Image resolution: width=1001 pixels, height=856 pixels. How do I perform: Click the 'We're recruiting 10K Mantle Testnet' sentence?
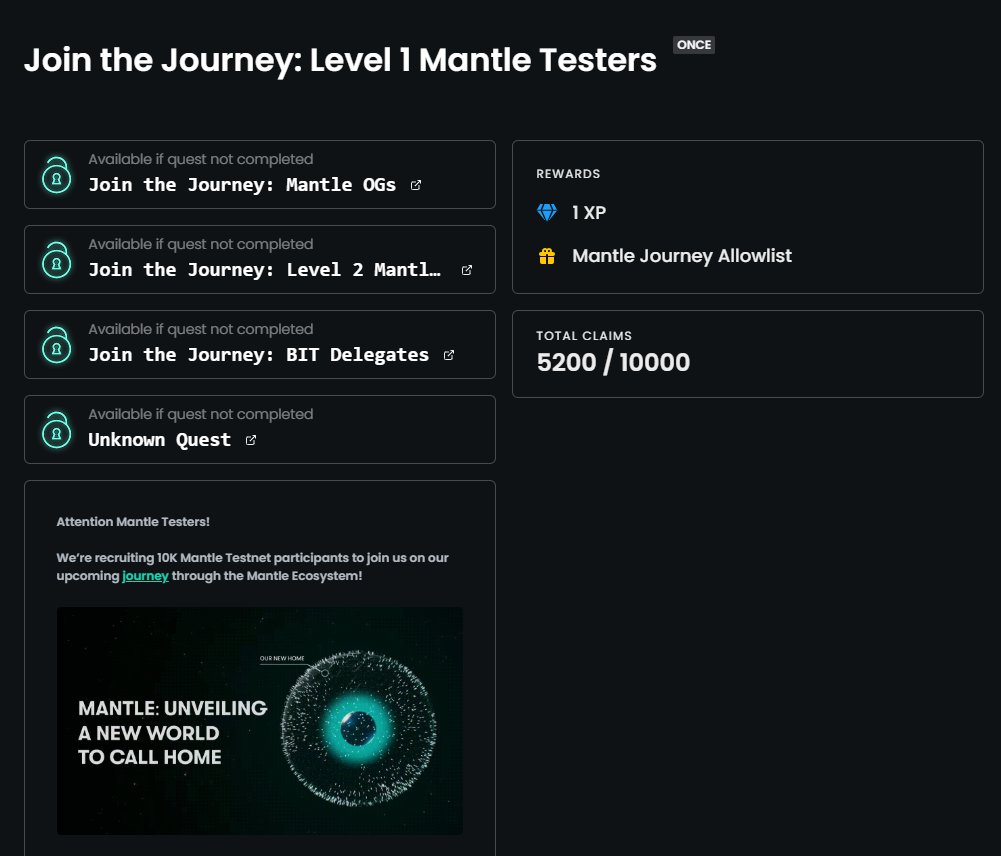(252, 567)
